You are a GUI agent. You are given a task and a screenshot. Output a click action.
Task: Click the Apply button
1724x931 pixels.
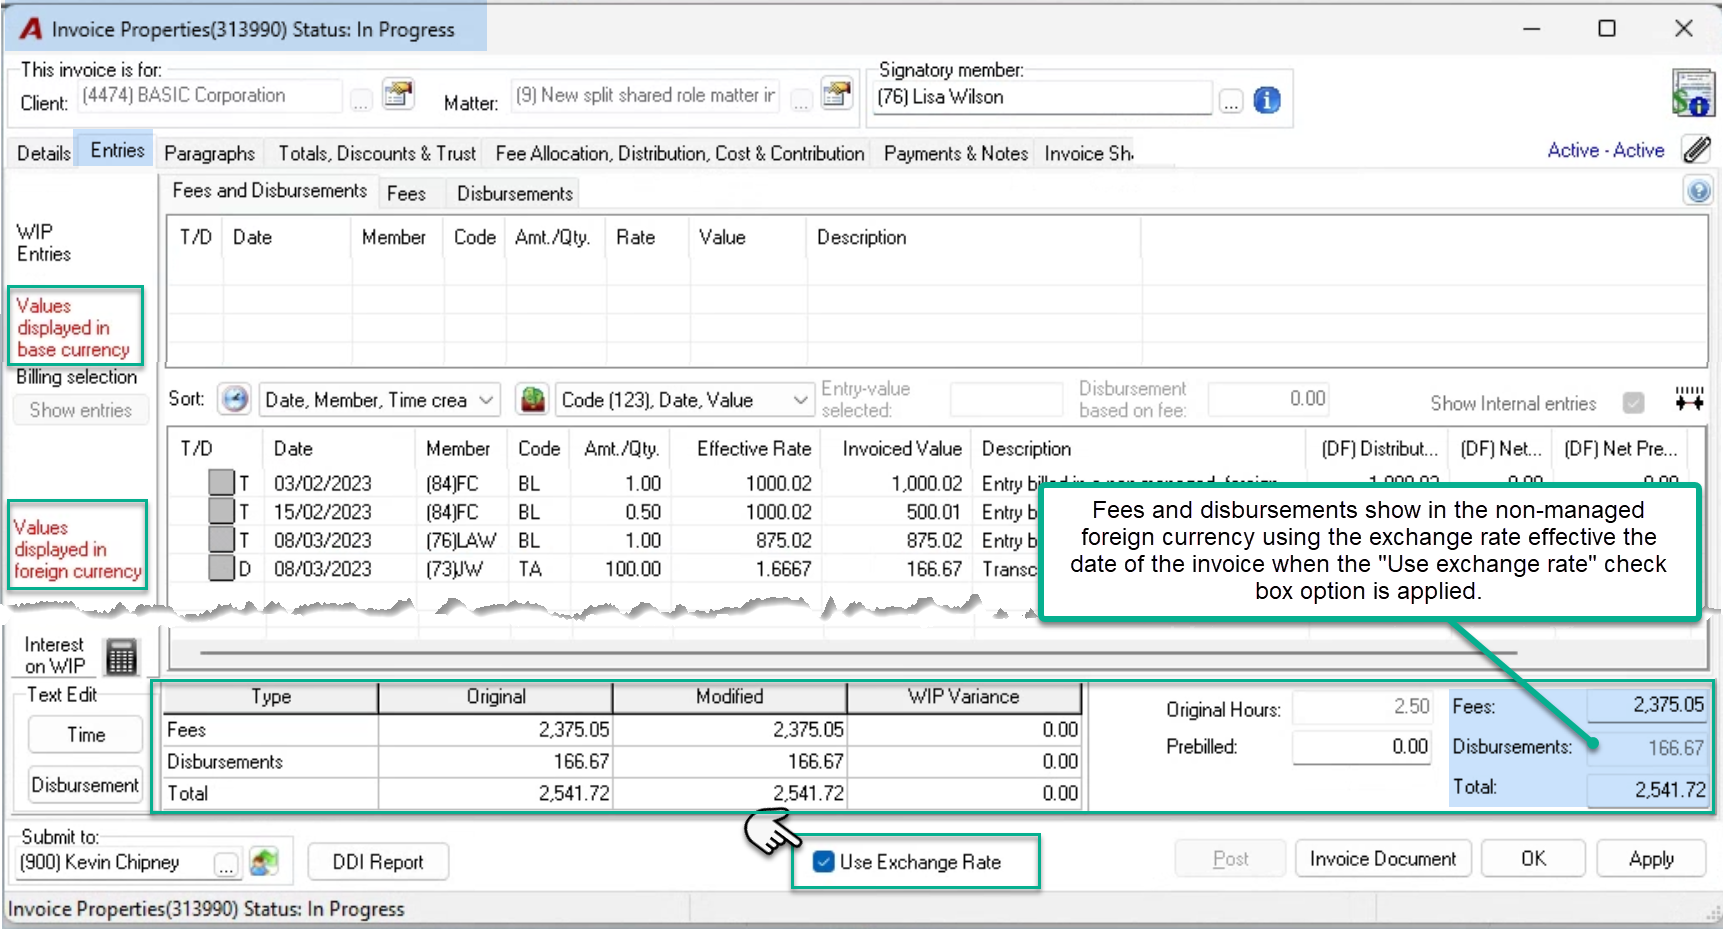pos(1651,859)
